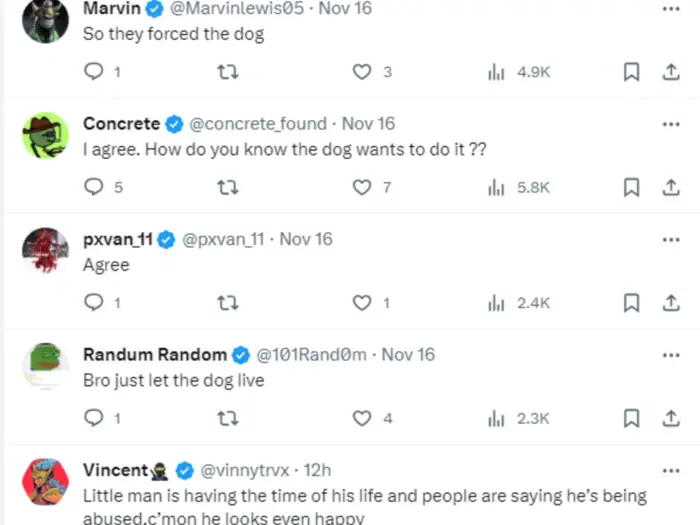Like Randum Random's 'let the dog live' tweet

pos(362,418)
